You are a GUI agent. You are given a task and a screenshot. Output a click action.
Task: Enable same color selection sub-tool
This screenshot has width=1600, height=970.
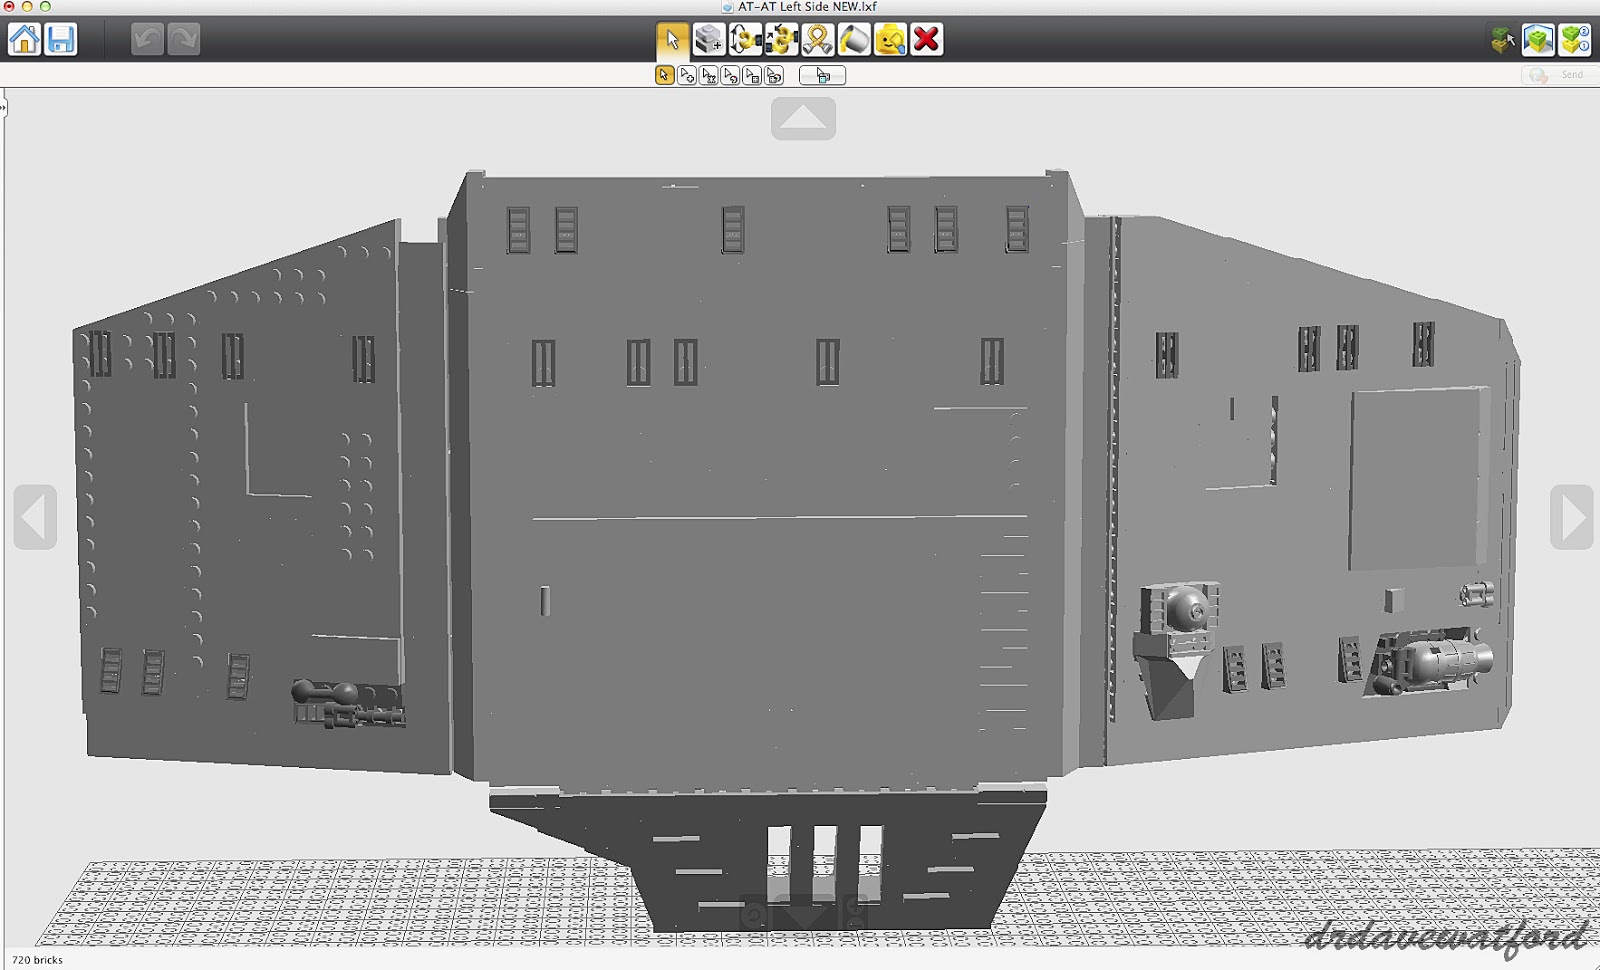731,76
